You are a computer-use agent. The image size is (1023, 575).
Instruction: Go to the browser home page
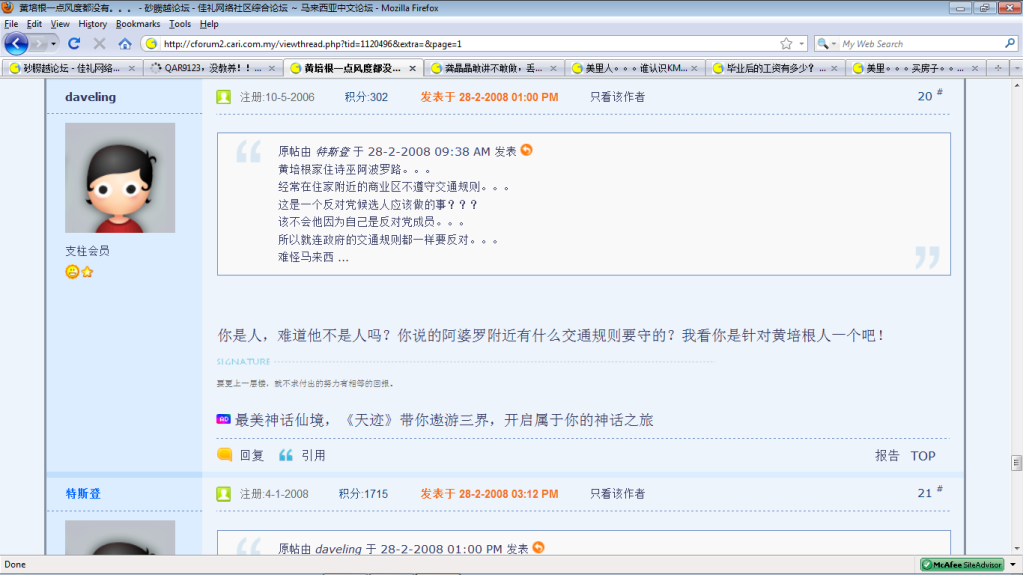coord(125,44)
